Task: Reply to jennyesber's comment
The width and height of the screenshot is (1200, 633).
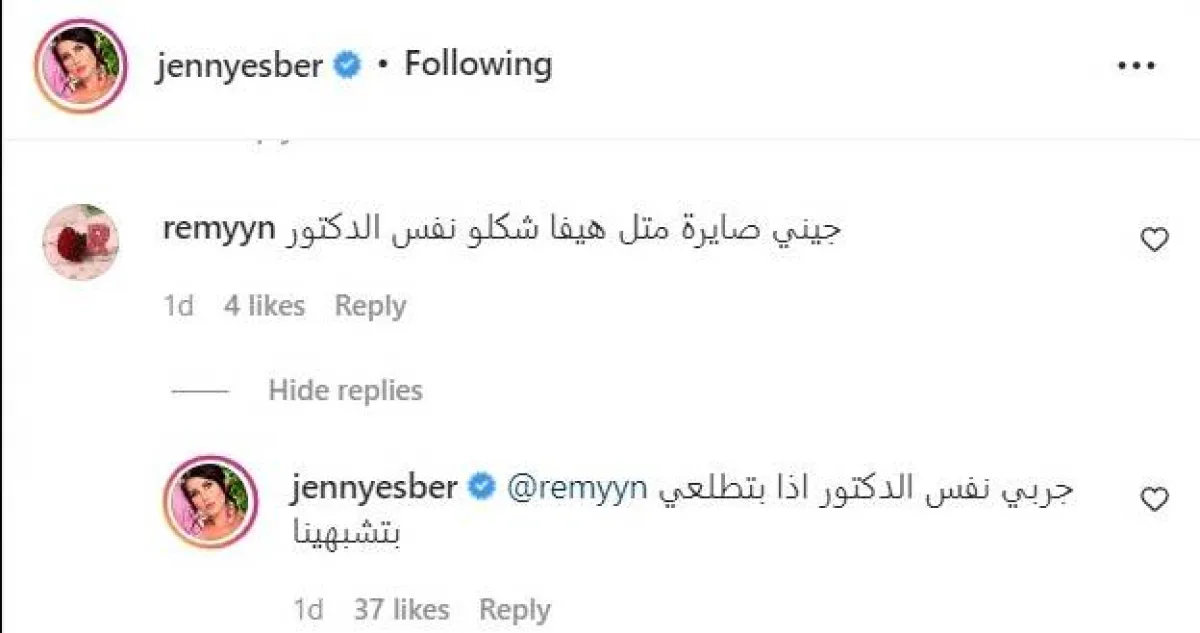Action: click(x=515, y=609)
